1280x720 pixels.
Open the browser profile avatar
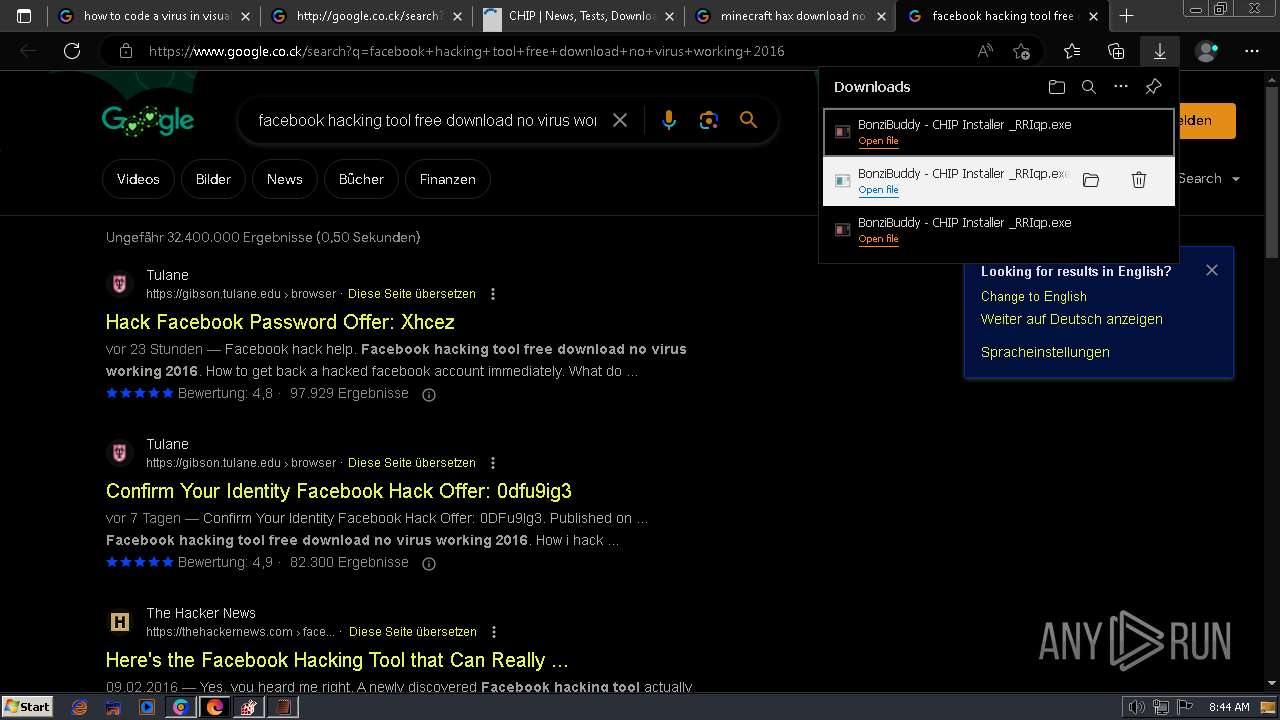[x=1207, y=51]
